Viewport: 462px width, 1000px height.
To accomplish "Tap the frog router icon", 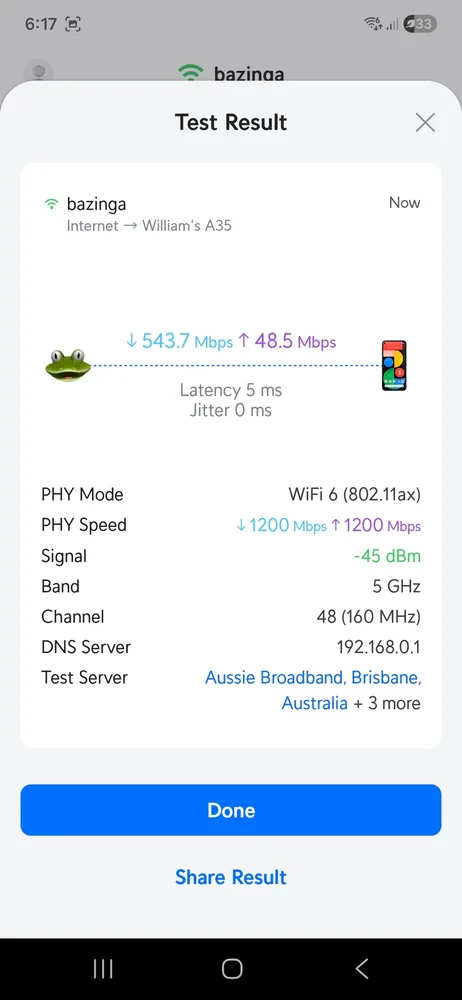I will (x=68, y=365).
